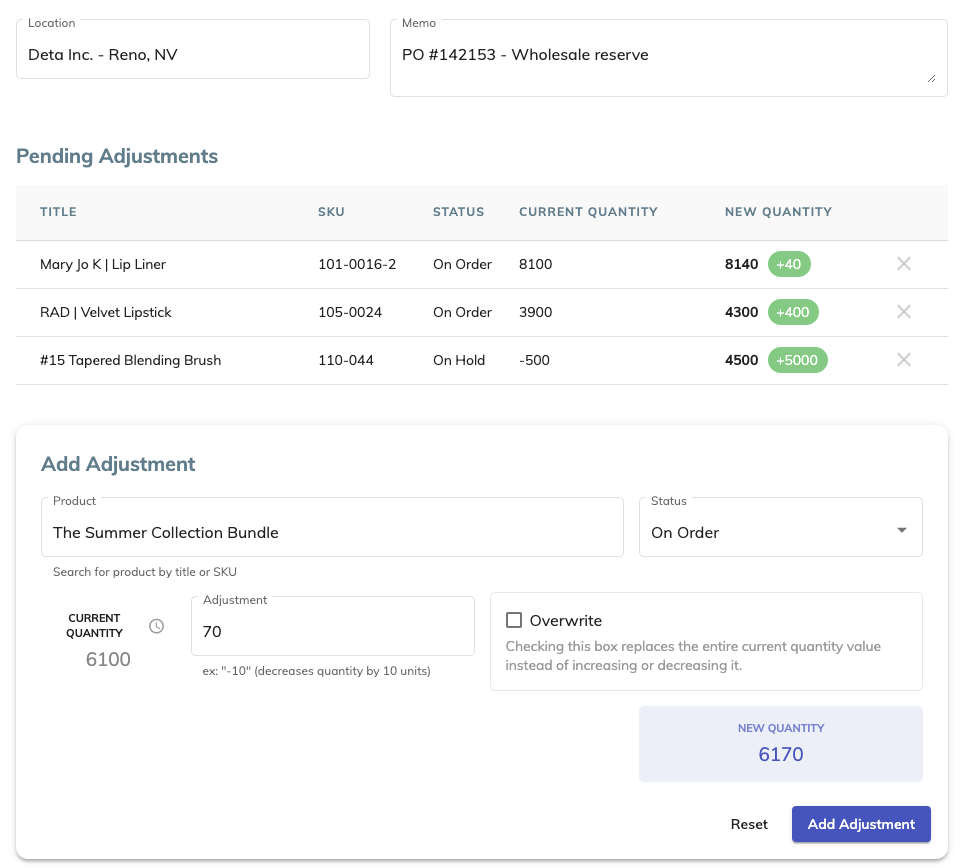Image resolution: width=970 pixels, height=868 pixels.
Task: Click the +400 change badge
Action: [793, 312]
